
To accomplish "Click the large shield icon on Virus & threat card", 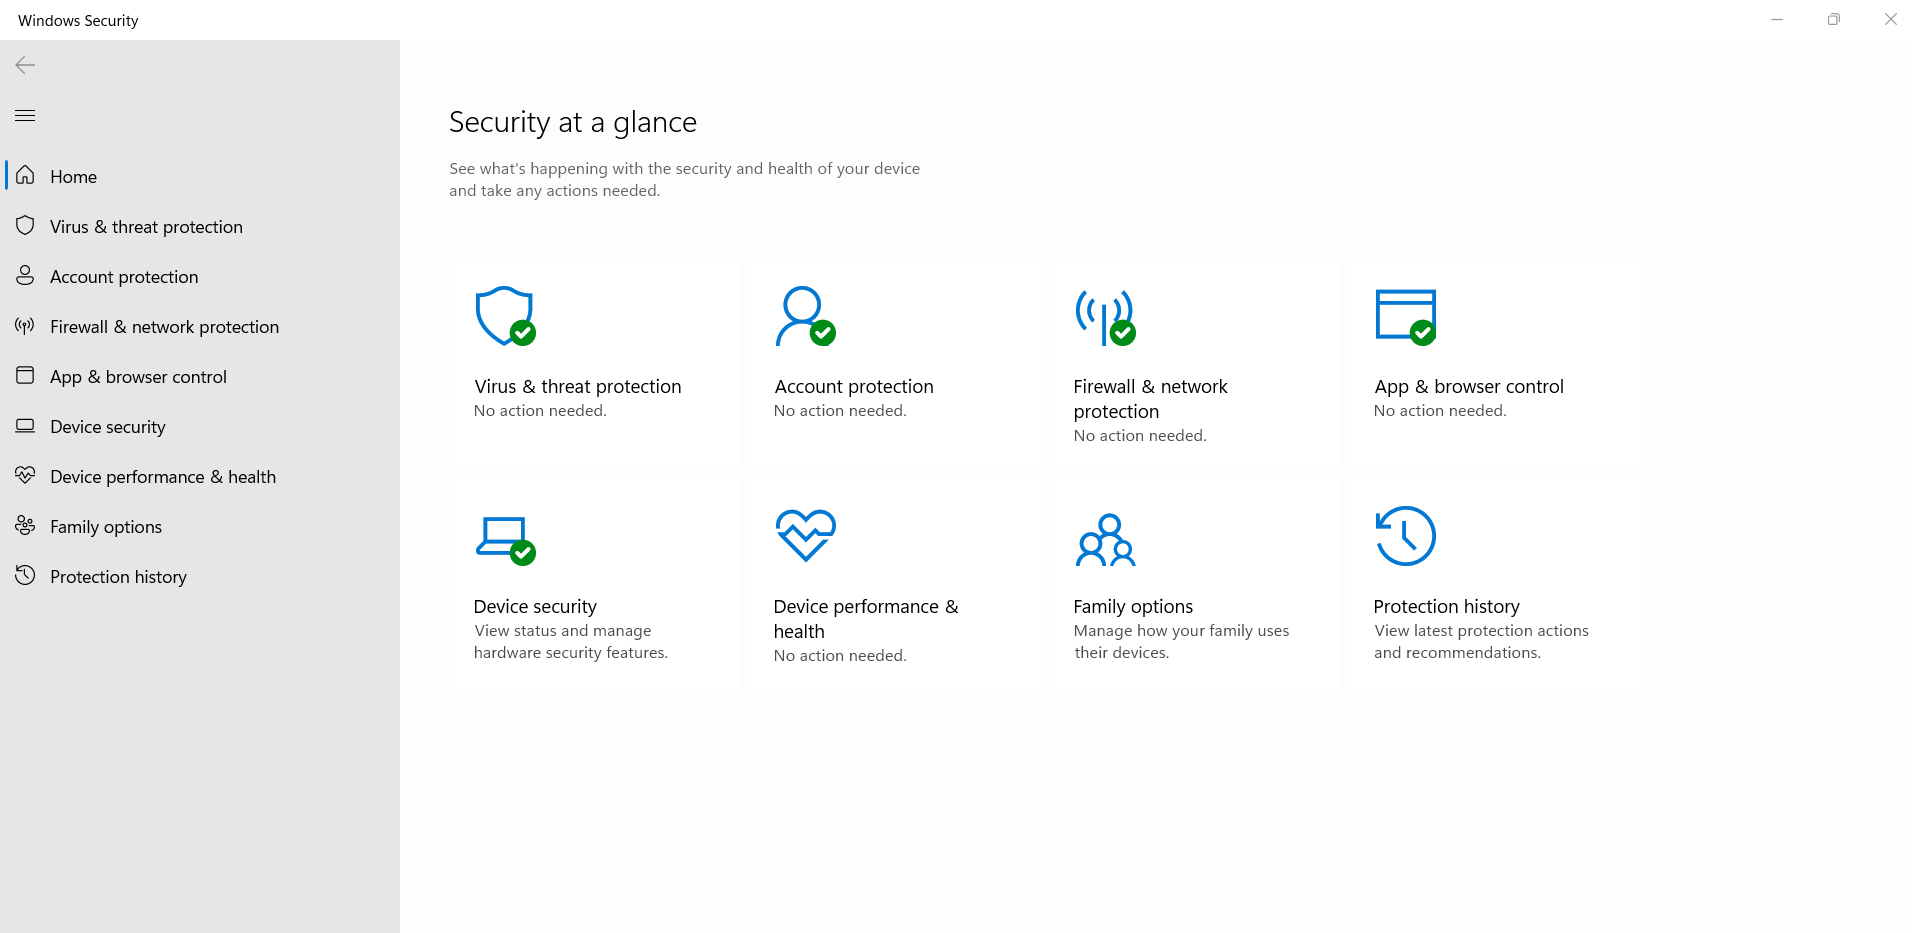I will [x=505, y=316].
